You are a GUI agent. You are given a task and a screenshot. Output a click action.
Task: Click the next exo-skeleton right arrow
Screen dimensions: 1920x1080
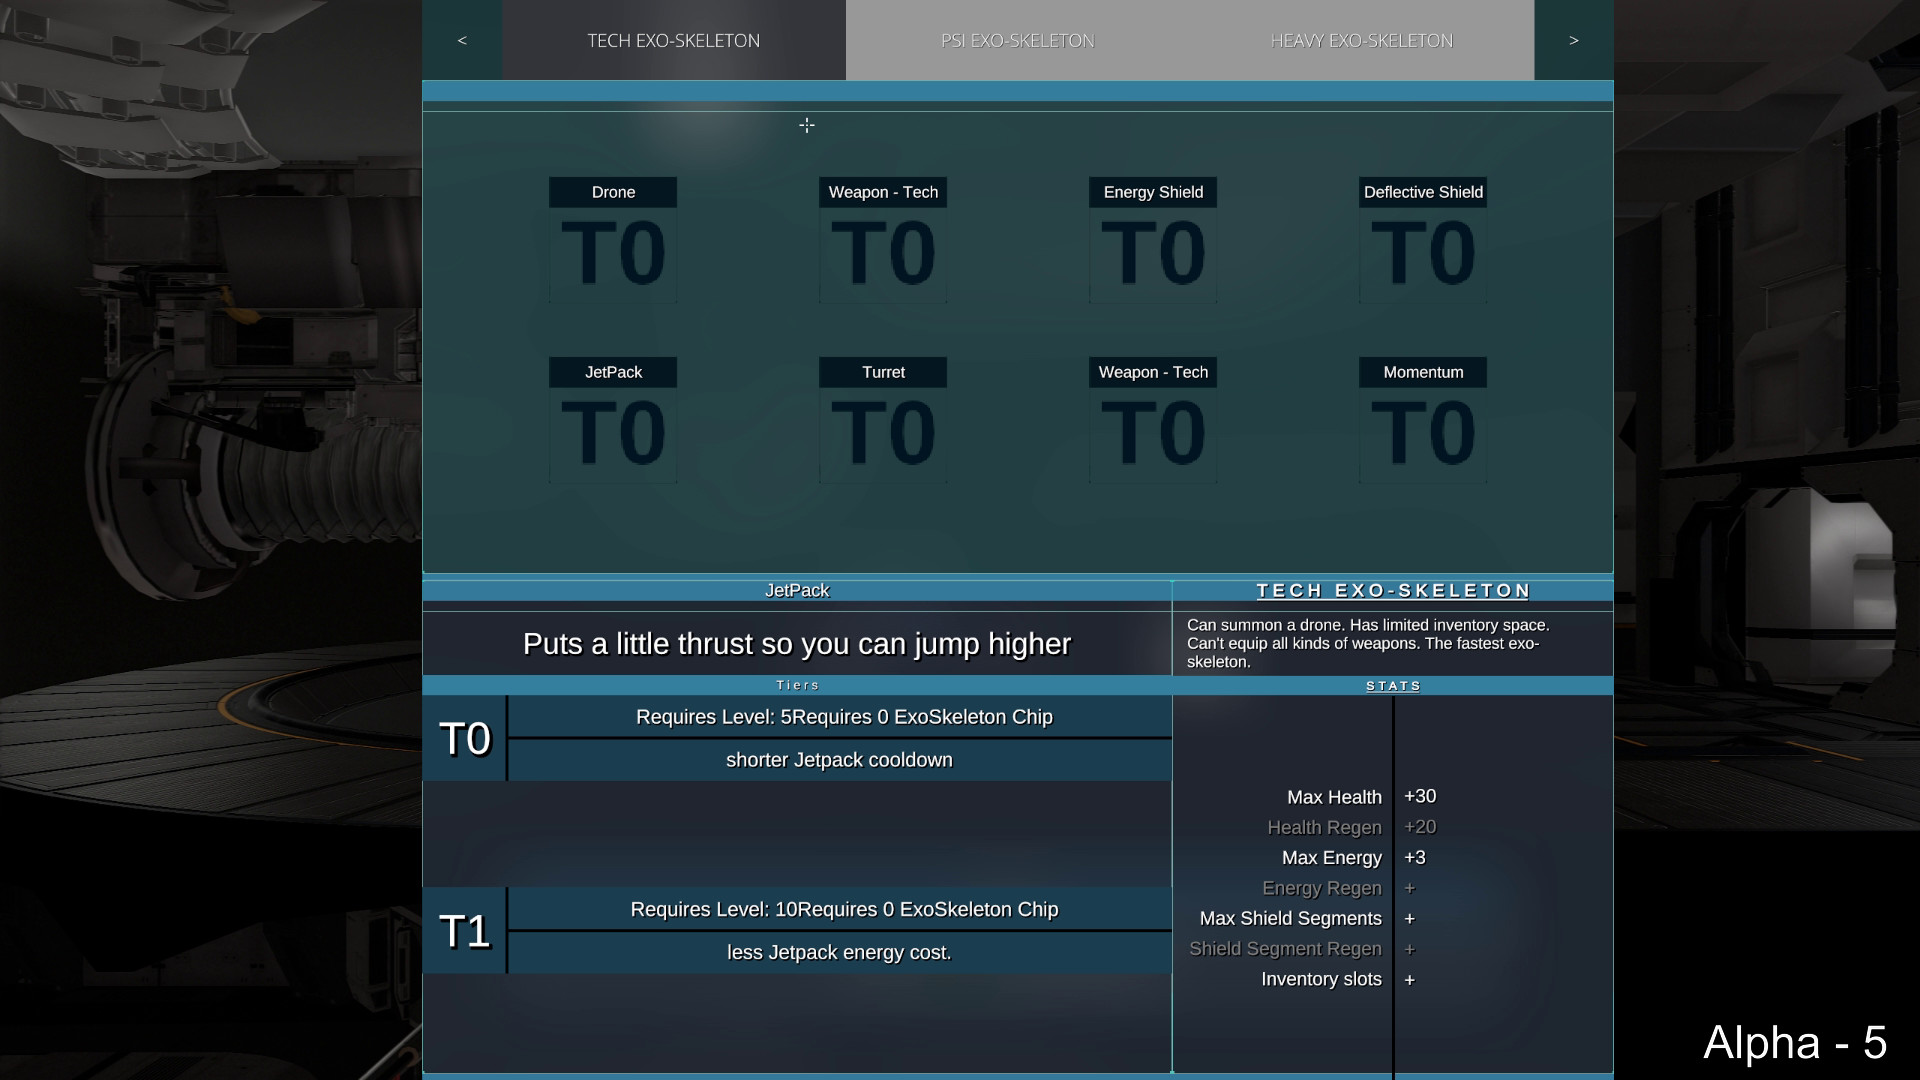[1573, 40]
